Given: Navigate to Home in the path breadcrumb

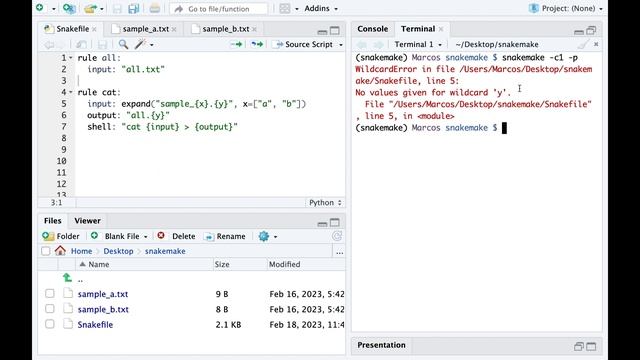Looking at the screenshot, I should coord(81,251).
